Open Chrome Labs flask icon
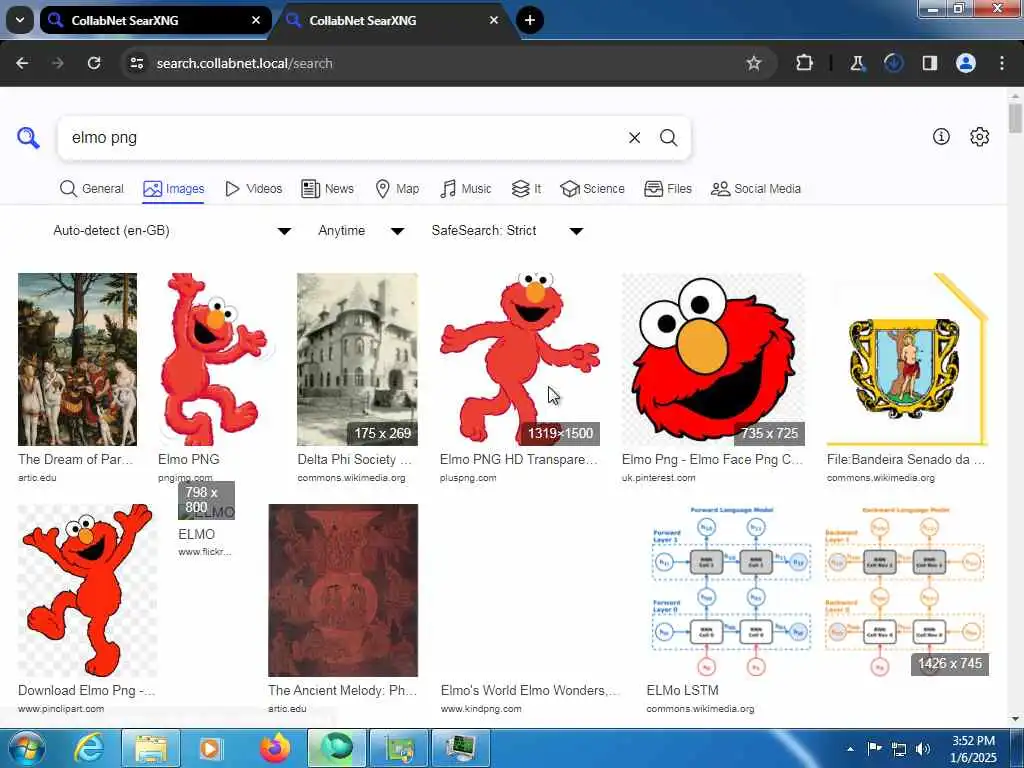The height and width of the screenshot is (768, 1024). [x=857, y=63]
